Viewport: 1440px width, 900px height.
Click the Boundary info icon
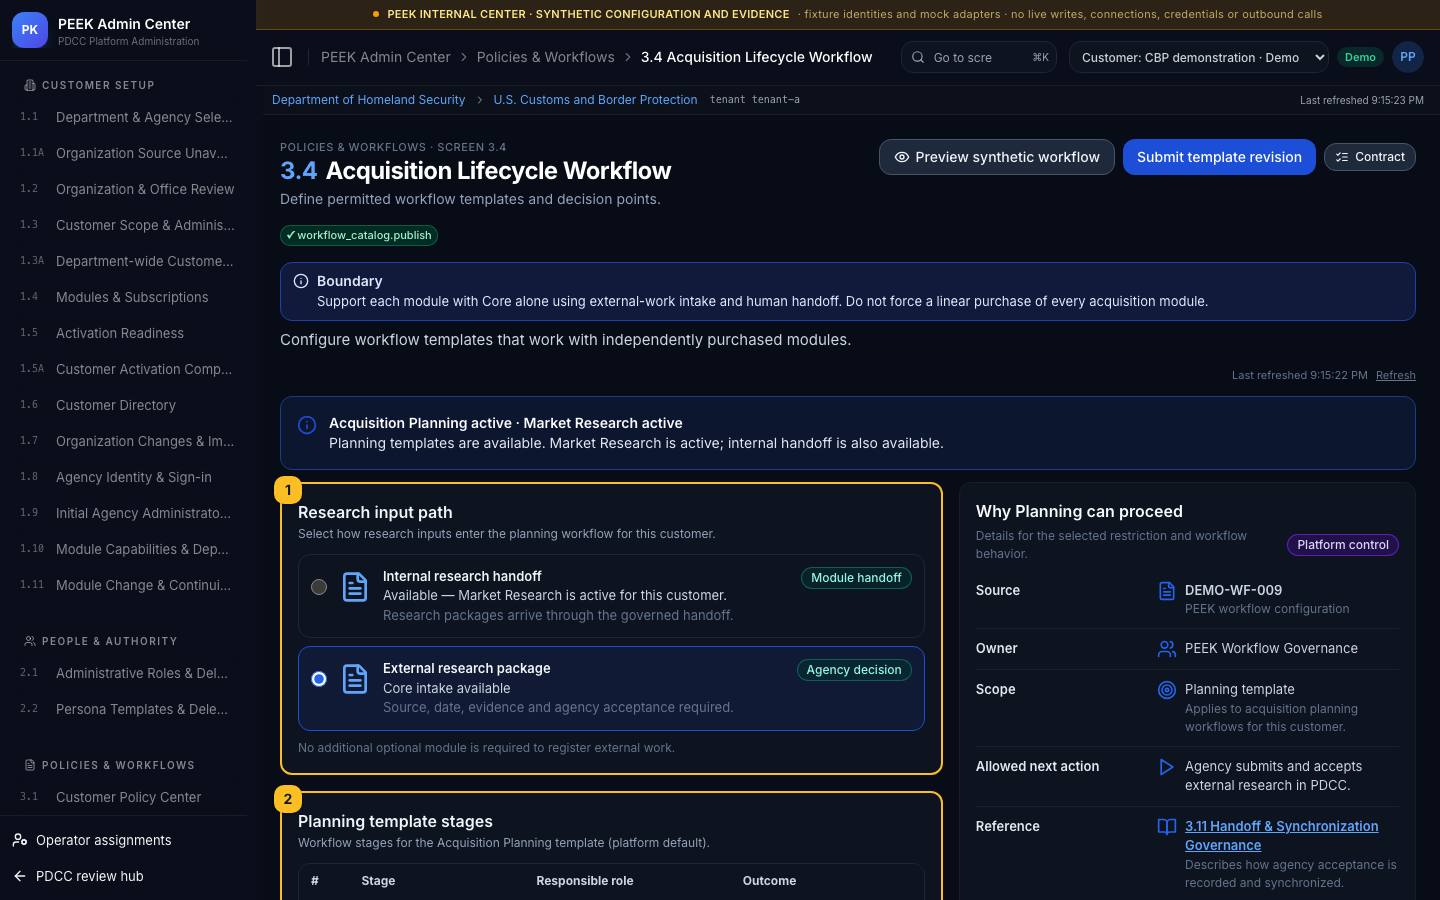(301, 281)
